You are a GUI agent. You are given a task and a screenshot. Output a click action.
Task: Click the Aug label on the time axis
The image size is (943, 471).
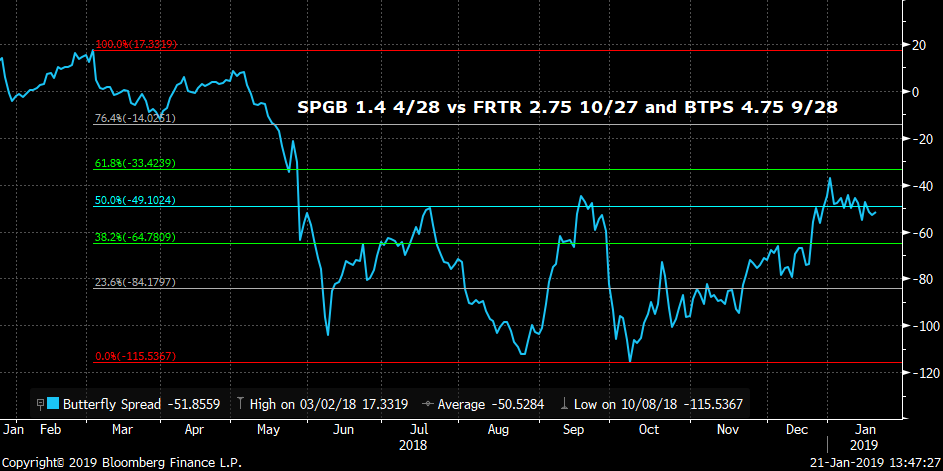pyautogui.click(x=498, y=429)
